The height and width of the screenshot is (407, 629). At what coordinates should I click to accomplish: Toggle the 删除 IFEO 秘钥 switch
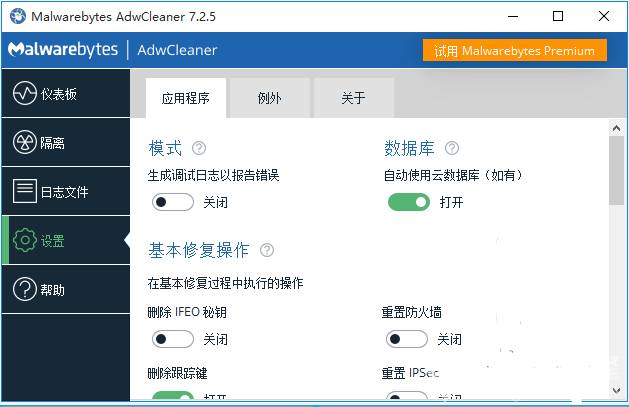(172, 339)
